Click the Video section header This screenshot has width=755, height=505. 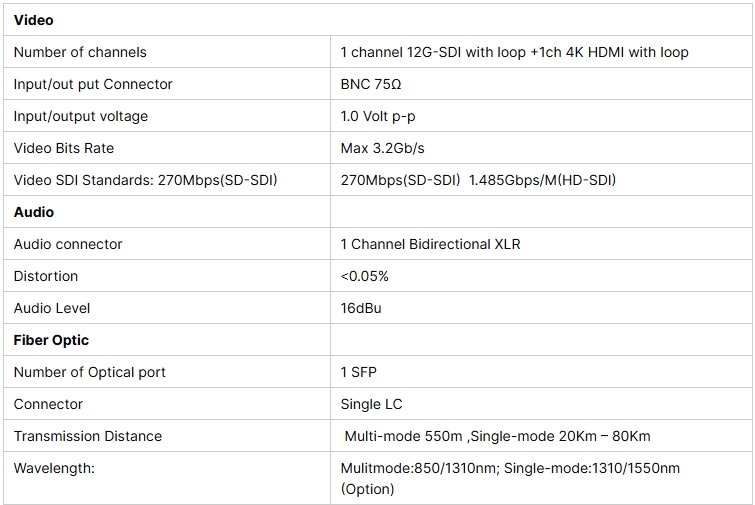coord(33,20)
